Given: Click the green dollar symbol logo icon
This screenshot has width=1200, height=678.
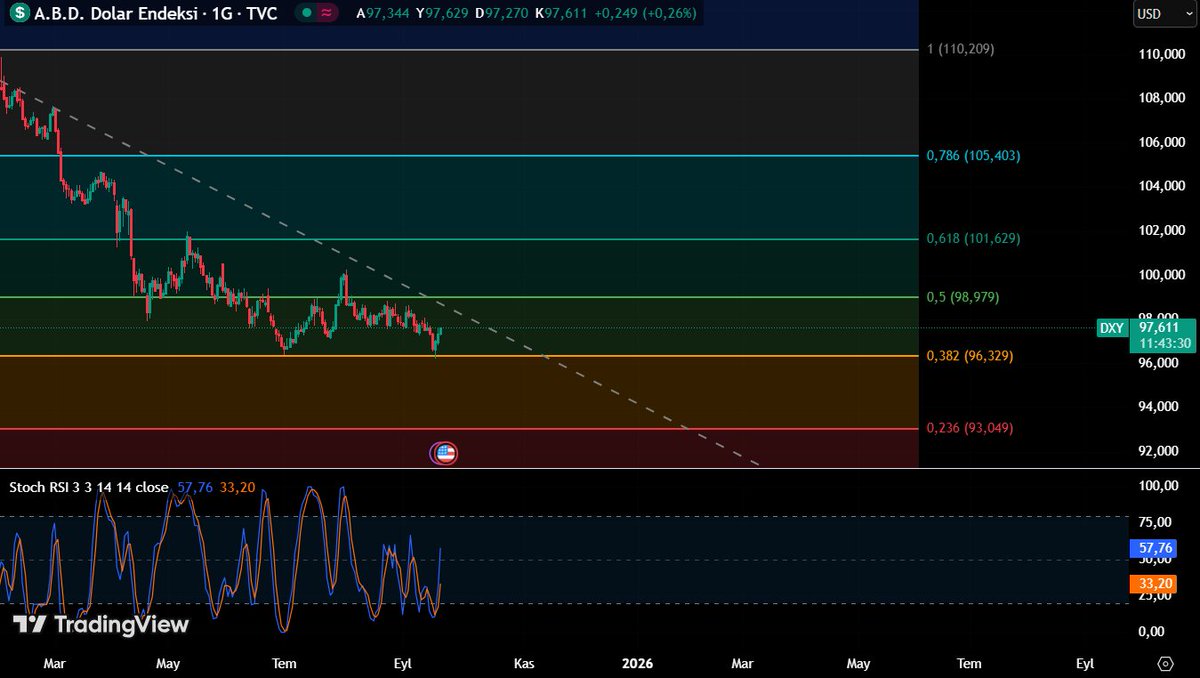Looking at the screenshot, I should click(x=20, y=15).
